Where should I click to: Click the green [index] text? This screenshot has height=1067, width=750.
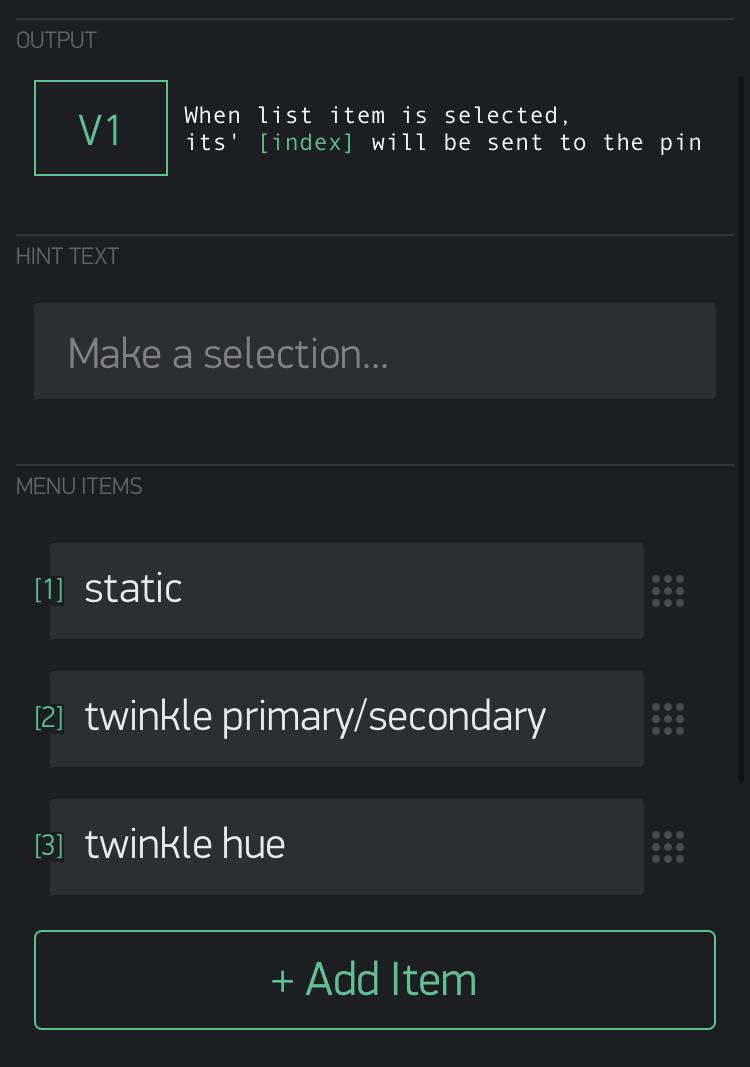[x=306, y=143]
